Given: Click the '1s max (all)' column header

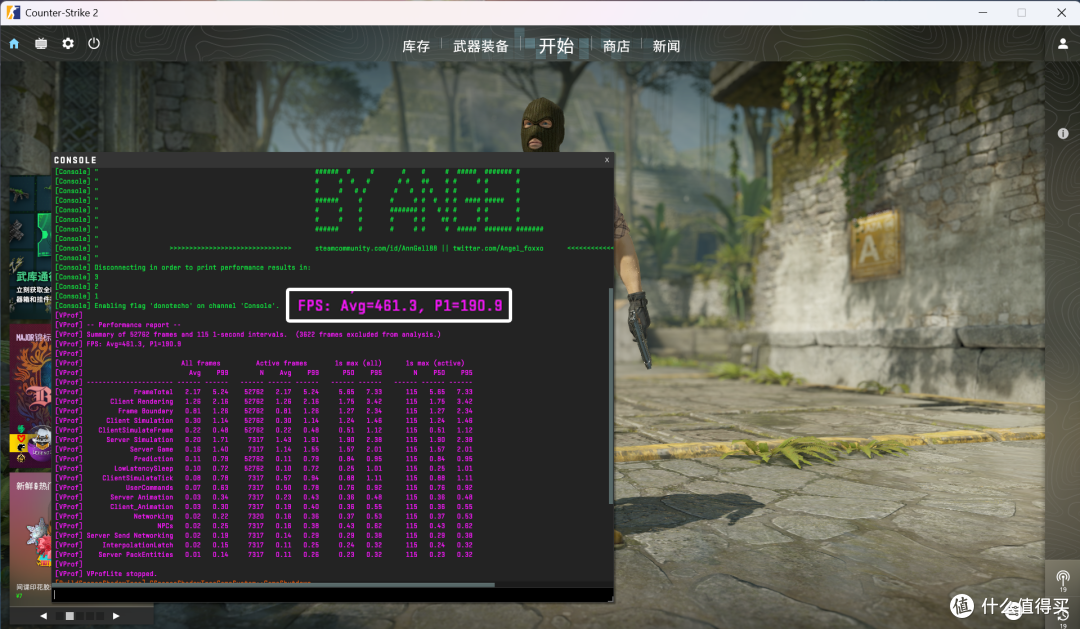Looking at the screenshot, I should coord(358,363).
